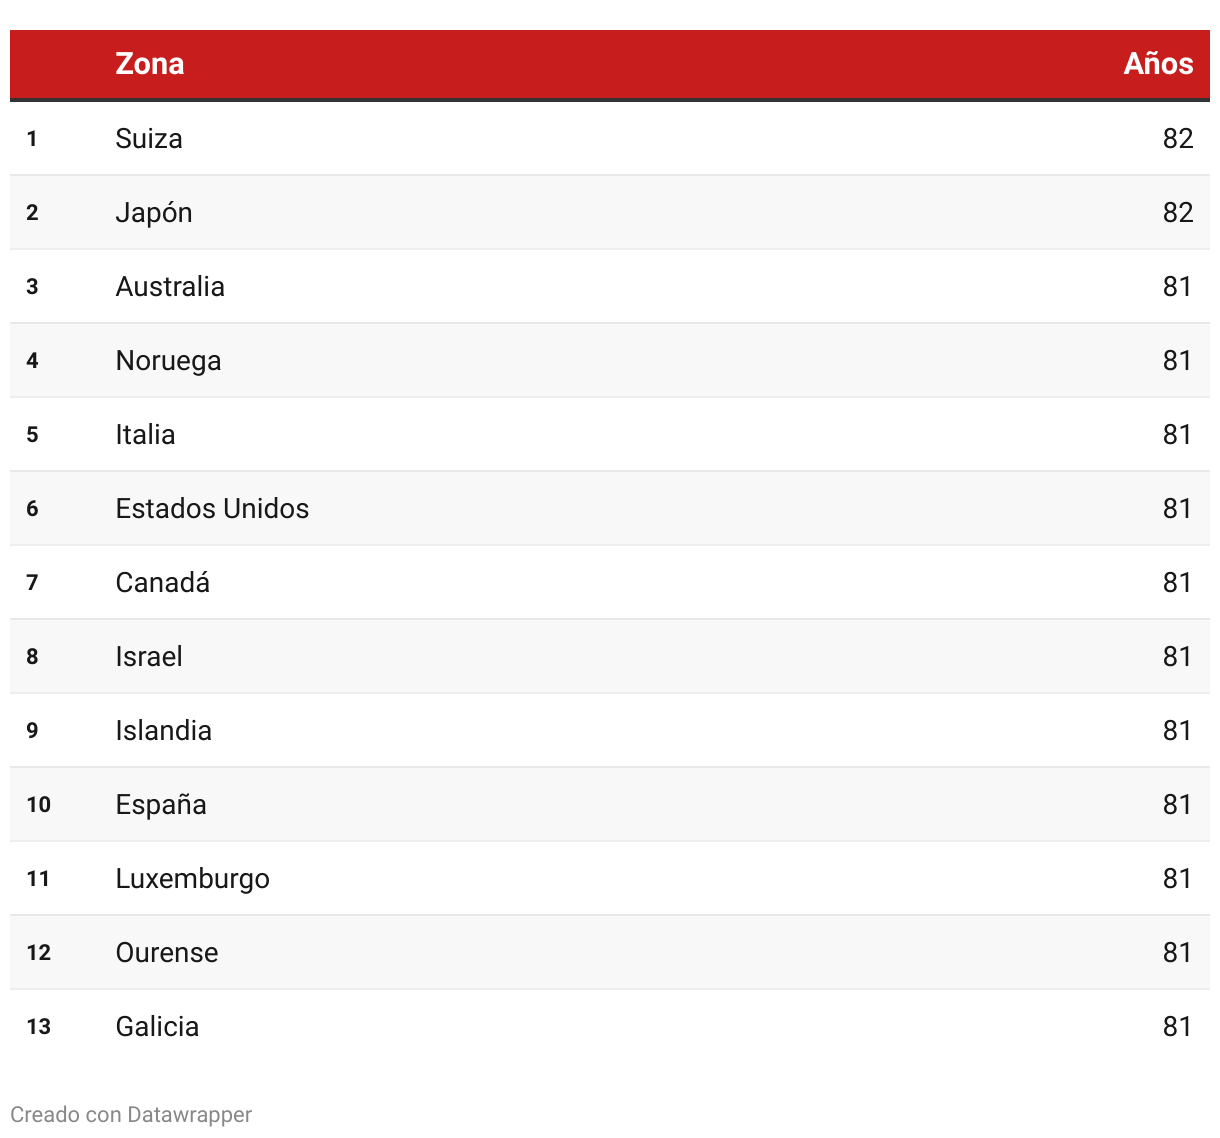Click the years value for Galicia
Screen dimensions: 1220x1138
(x=1178, y=1027)
